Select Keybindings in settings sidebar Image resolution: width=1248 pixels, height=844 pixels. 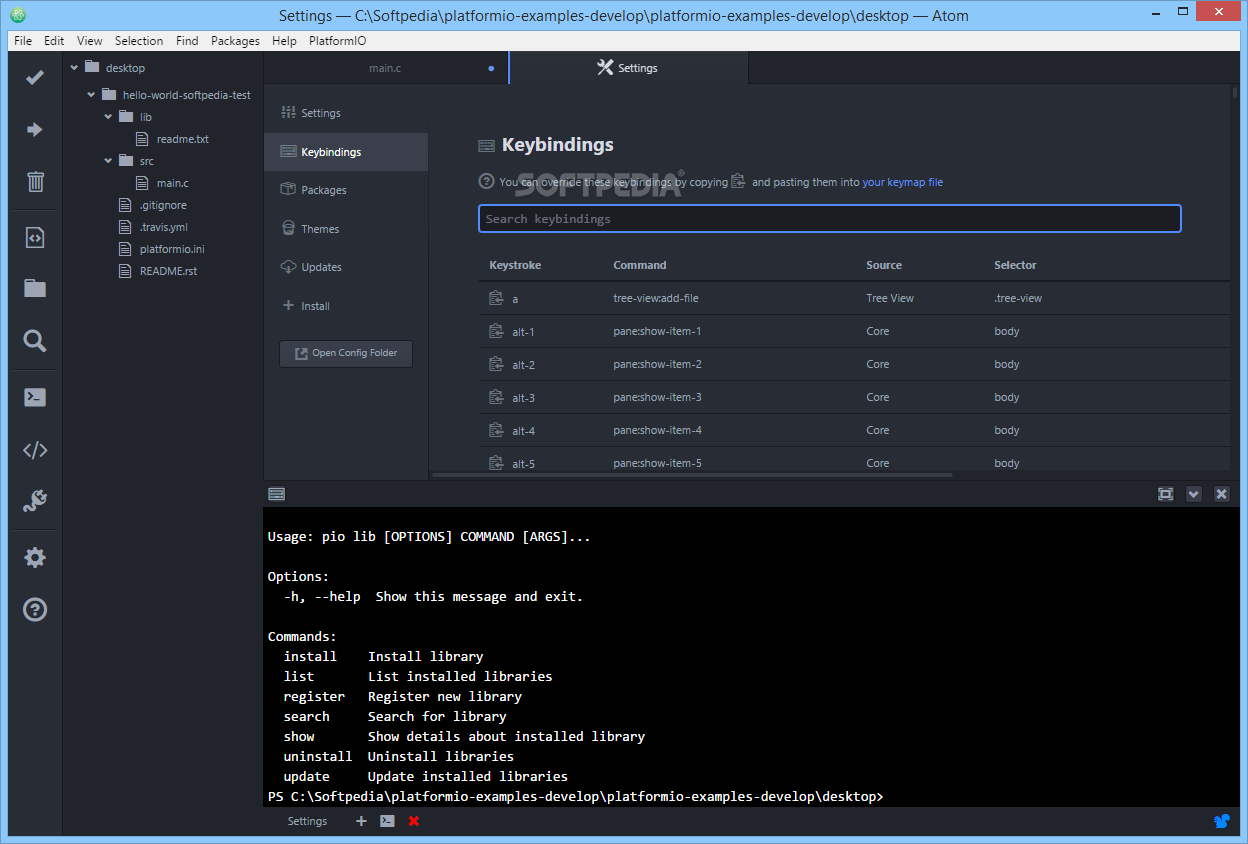(346, 152)
